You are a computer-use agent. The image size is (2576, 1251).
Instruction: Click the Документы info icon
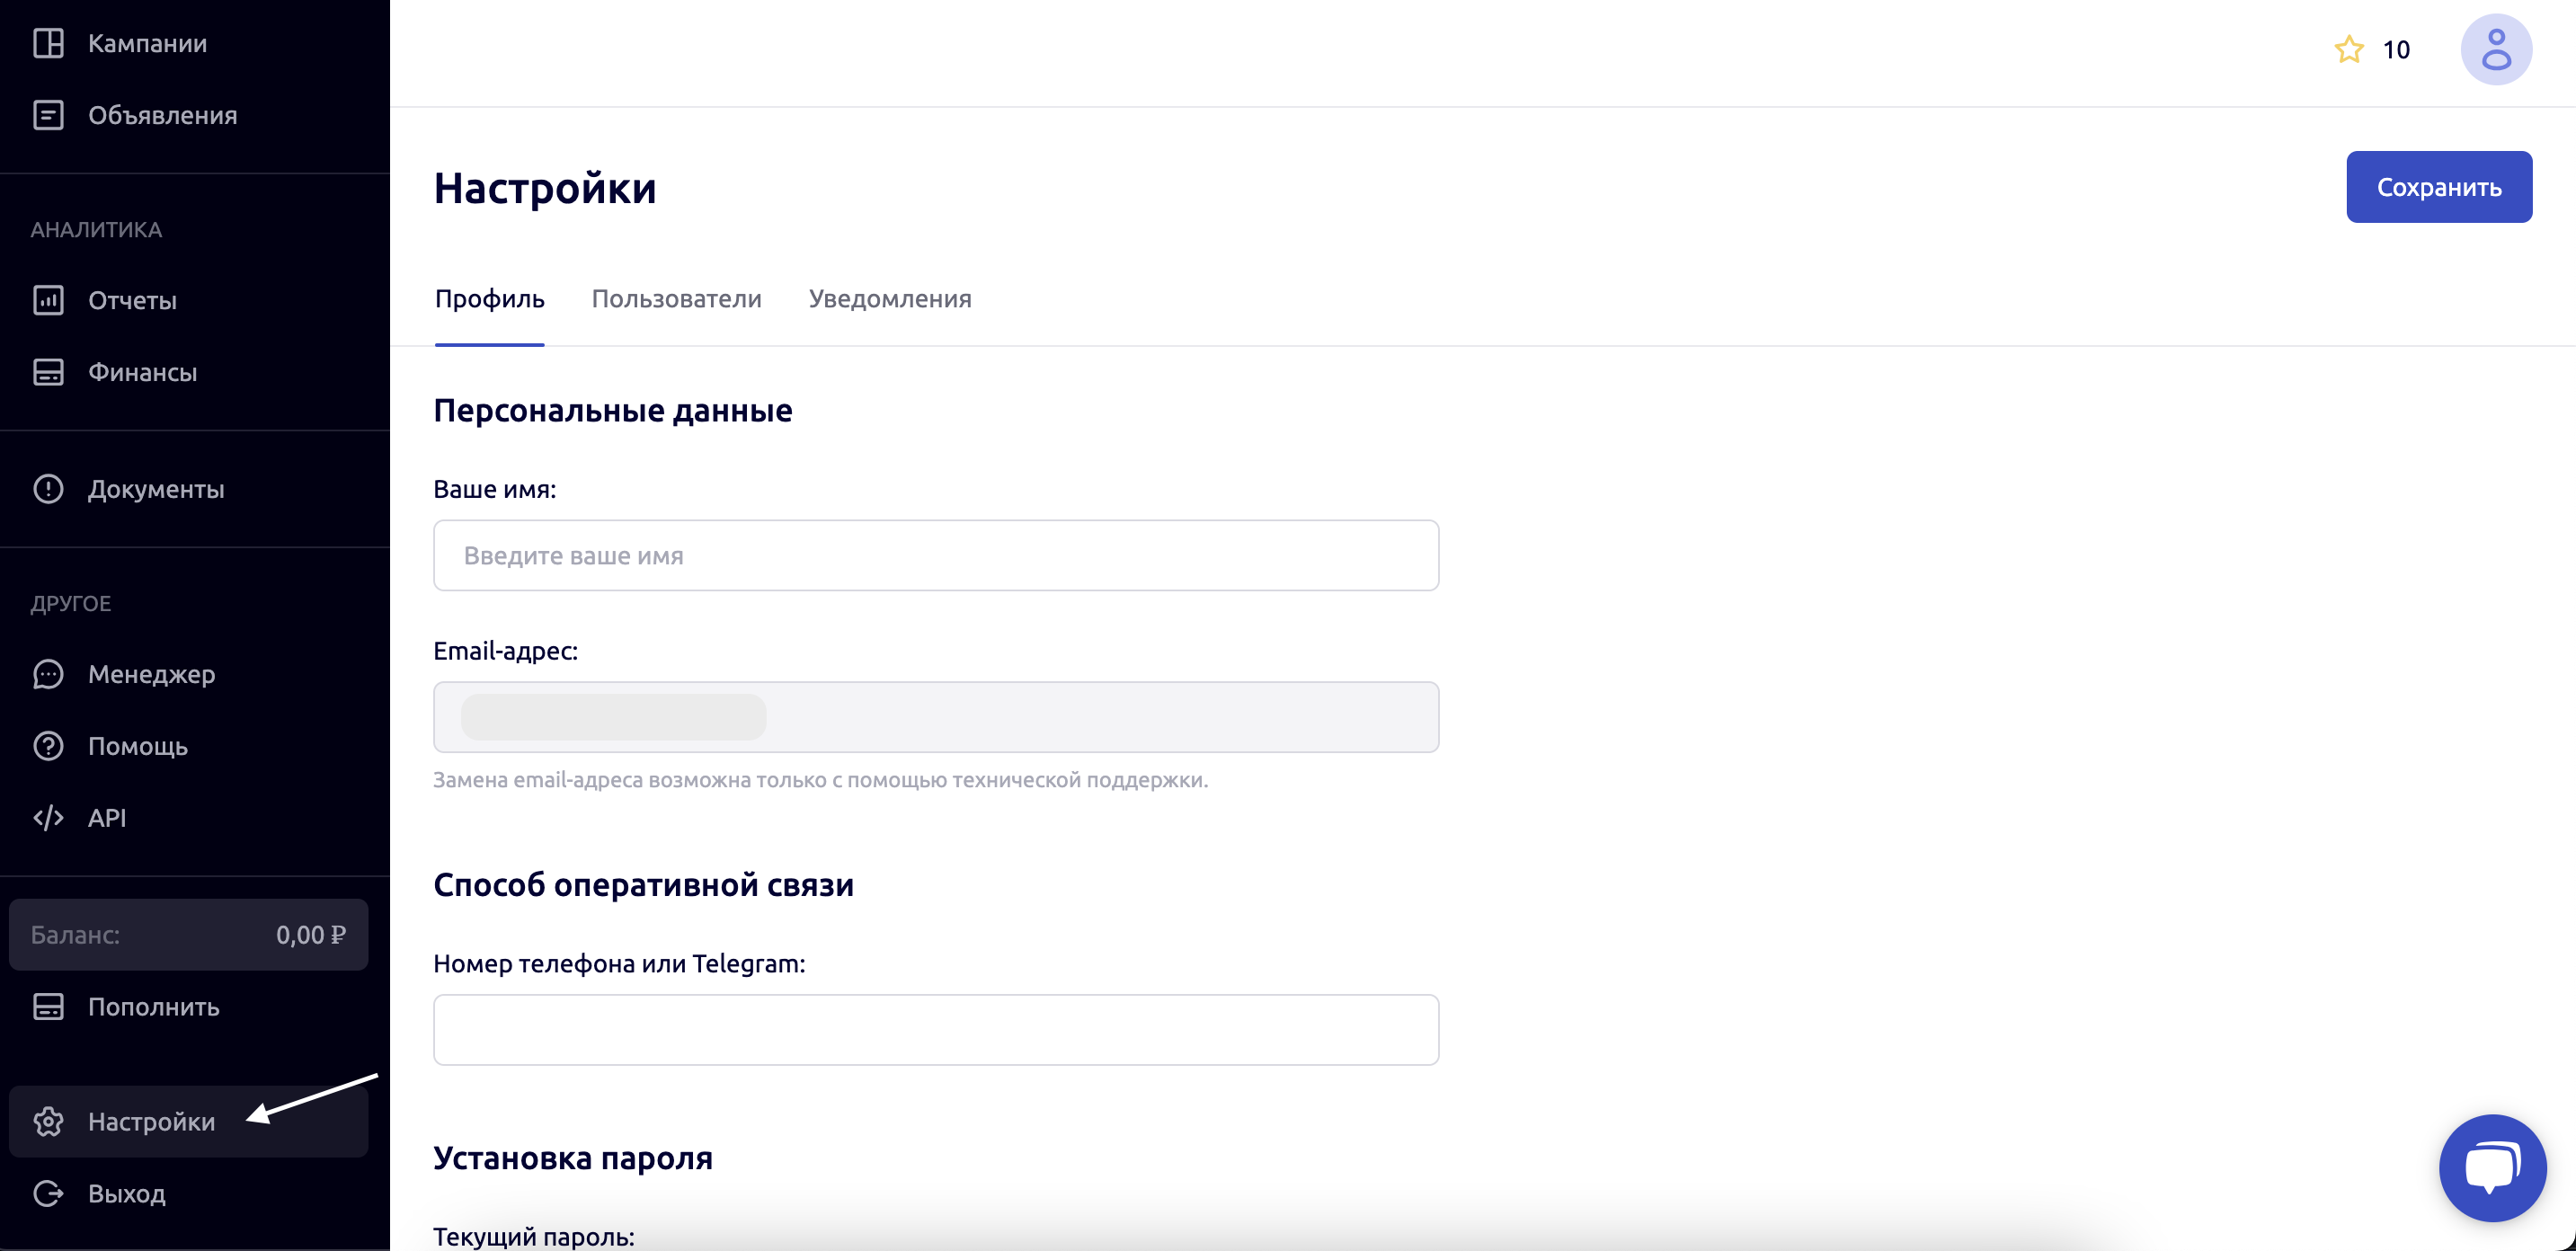48,489
